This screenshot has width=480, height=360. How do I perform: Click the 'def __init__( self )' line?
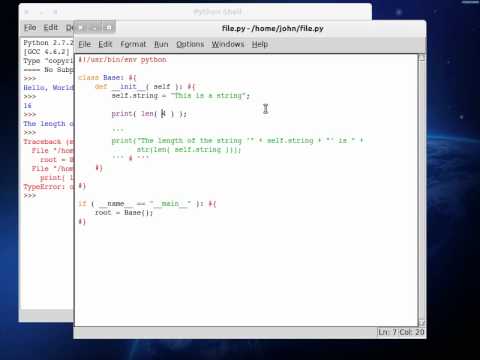[x=145, y=87]
